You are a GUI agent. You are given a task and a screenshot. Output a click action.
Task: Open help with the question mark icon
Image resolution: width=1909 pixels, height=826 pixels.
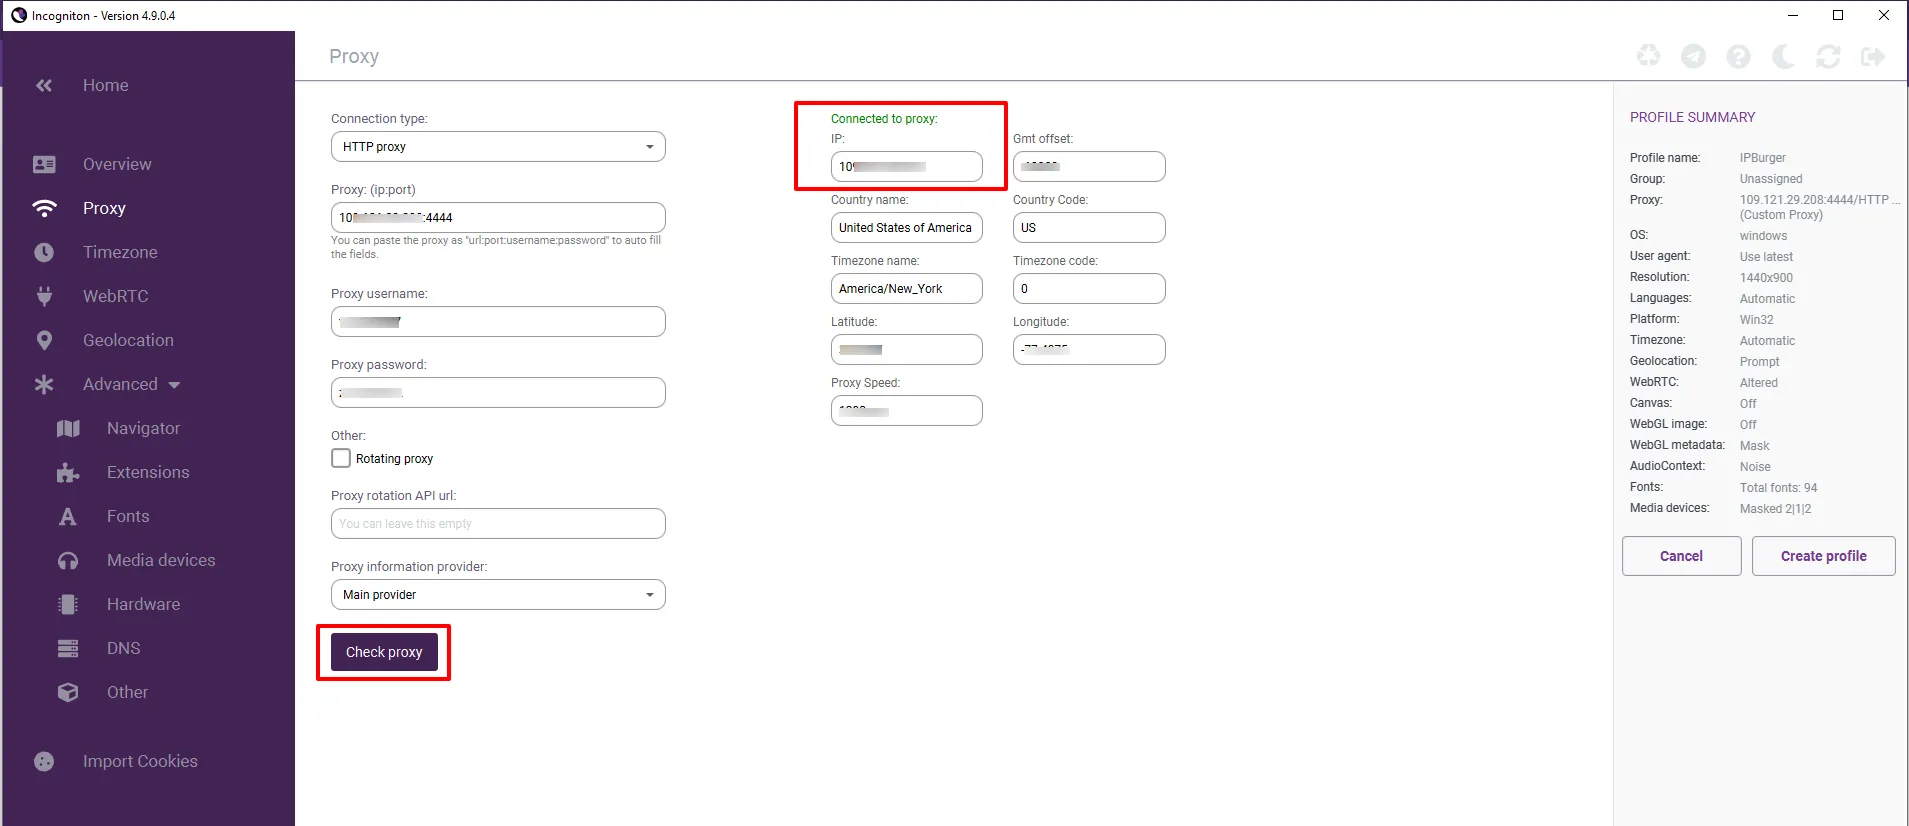[1738, 56]
